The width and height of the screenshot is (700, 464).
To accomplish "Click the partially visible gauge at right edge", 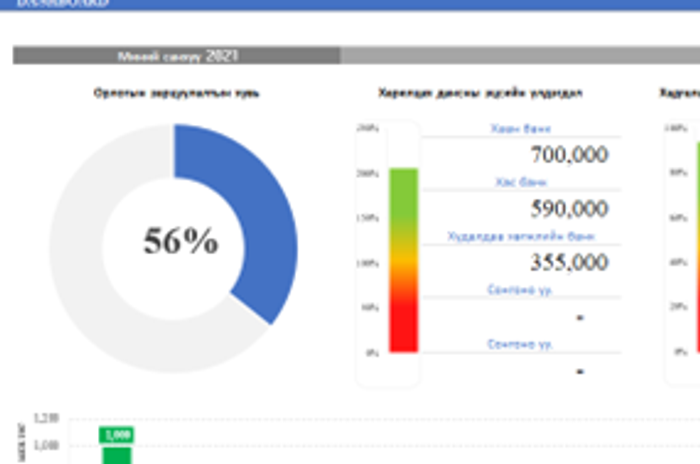I will click(692, 250).
